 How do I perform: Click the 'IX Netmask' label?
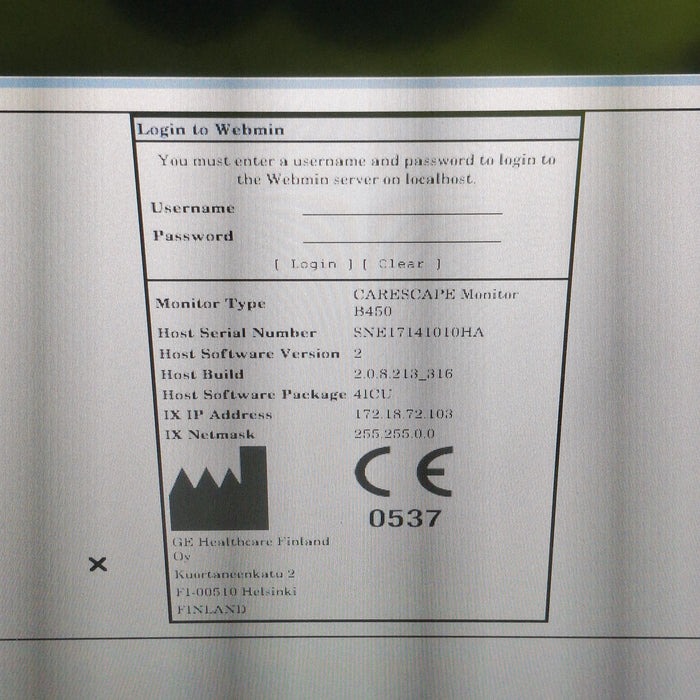click(x=209, y=434)
